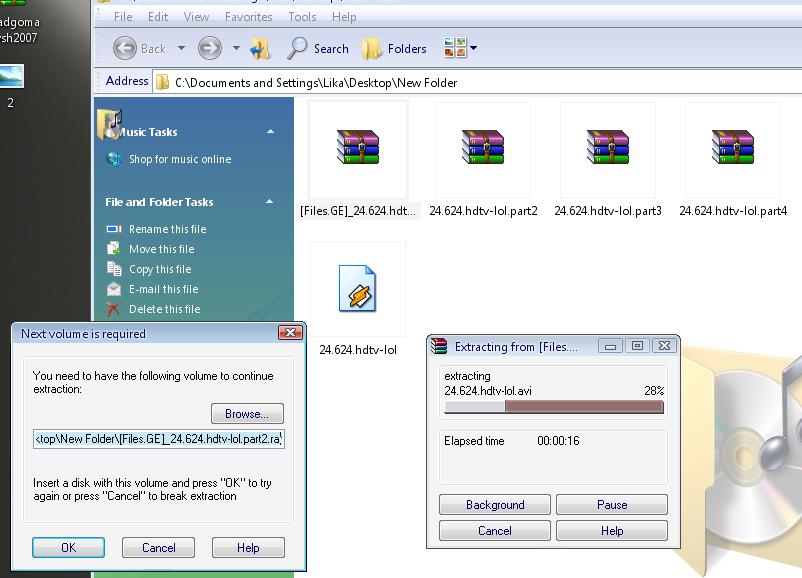Open the Tools menu

[x=302, y=17]
